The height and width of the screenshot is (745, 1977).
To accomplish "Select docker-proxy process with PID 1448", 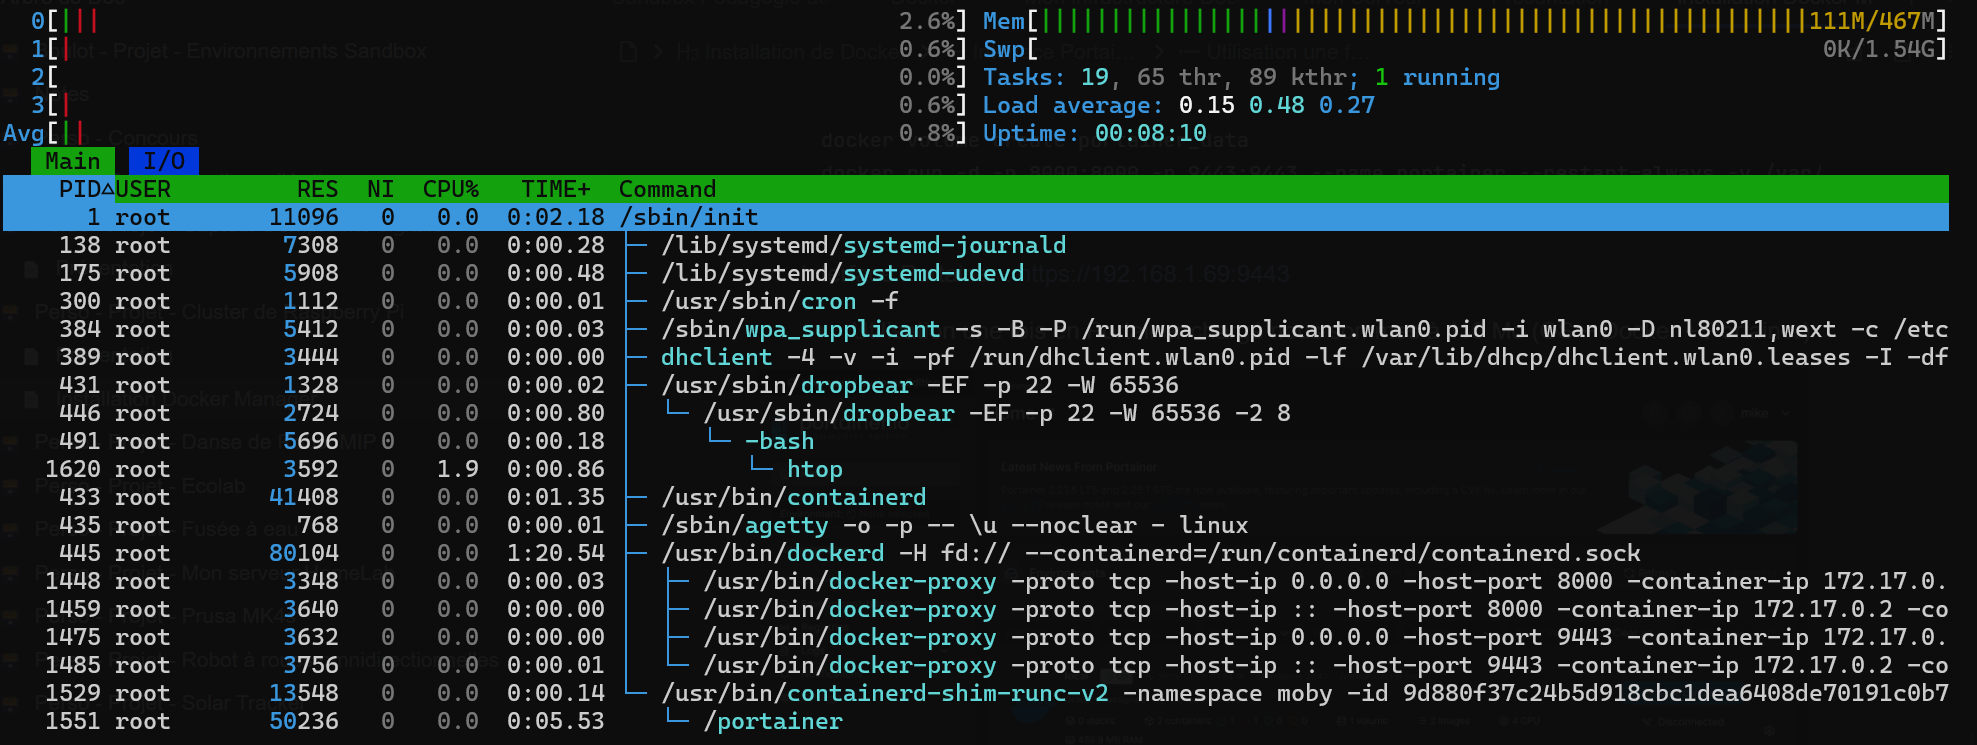I will tap(976, 581).
